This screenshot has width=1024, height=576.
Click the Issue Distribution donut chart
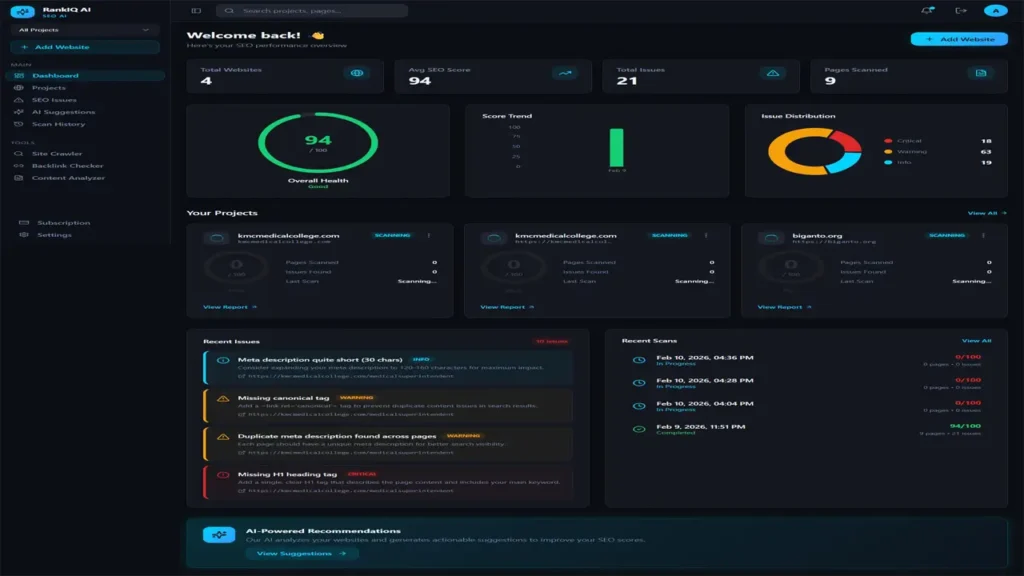point(814,151)
